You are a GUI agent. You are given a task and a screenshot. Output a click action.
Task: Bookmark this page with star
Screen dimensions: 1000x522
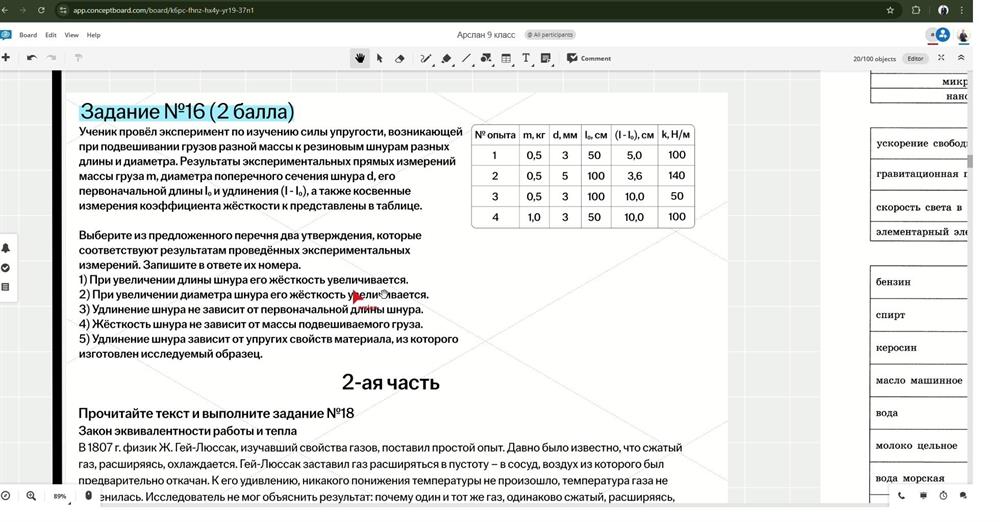(x=890, y=10)
